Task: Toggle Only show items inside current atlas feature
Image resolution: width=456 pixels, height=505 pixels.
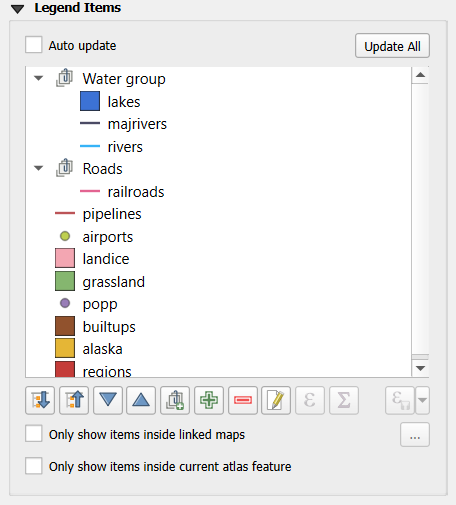Action: 34,465
